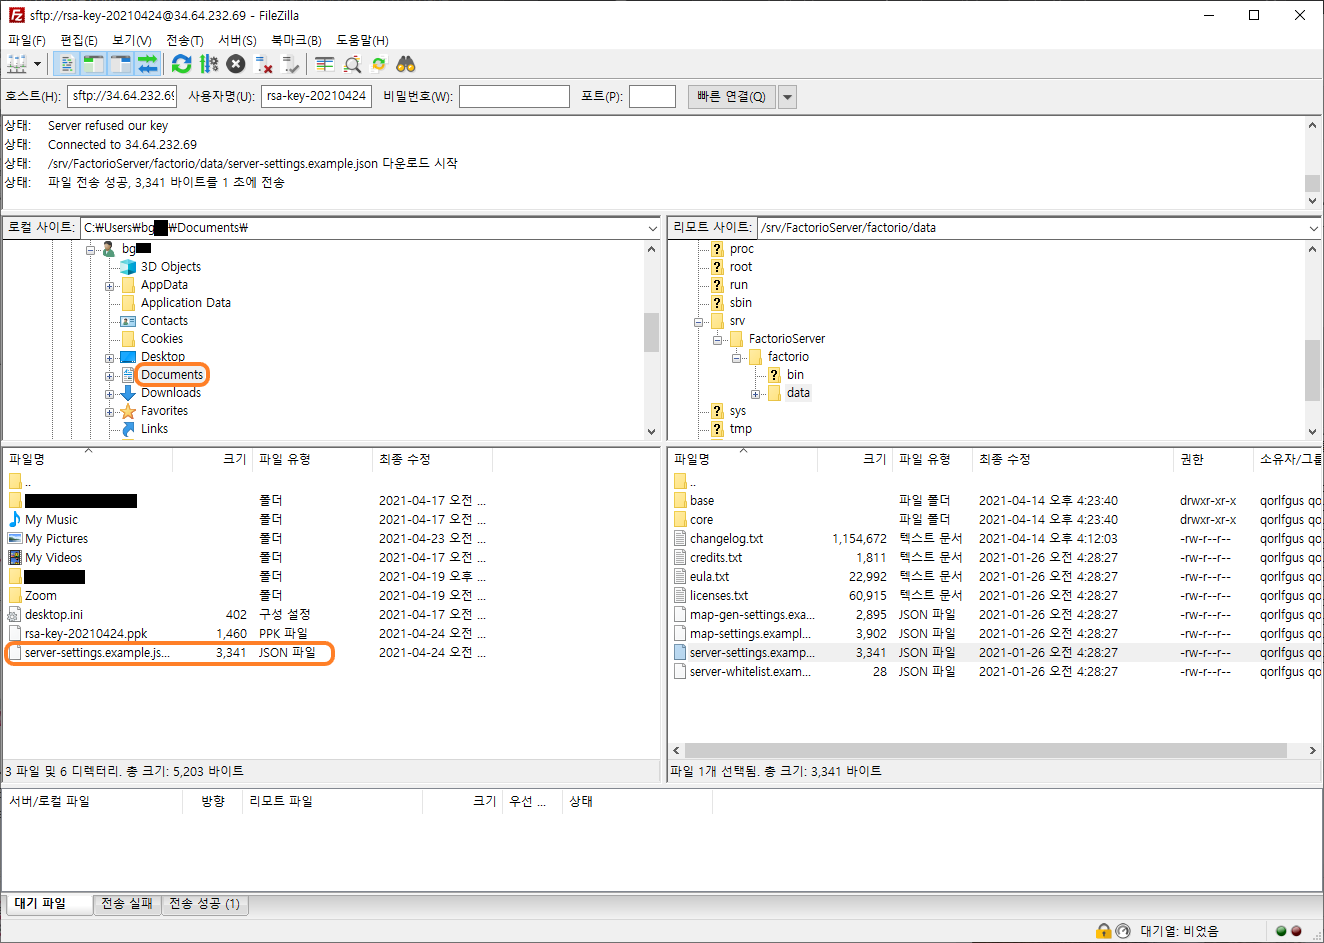This screenshot has width=1324, height=943.
Task: Expand the Favorites folder node
Action: (110, 412)
